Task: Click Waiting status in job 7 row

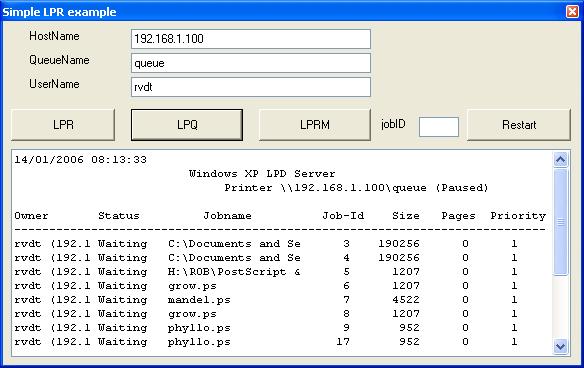Action: point(123,300)
